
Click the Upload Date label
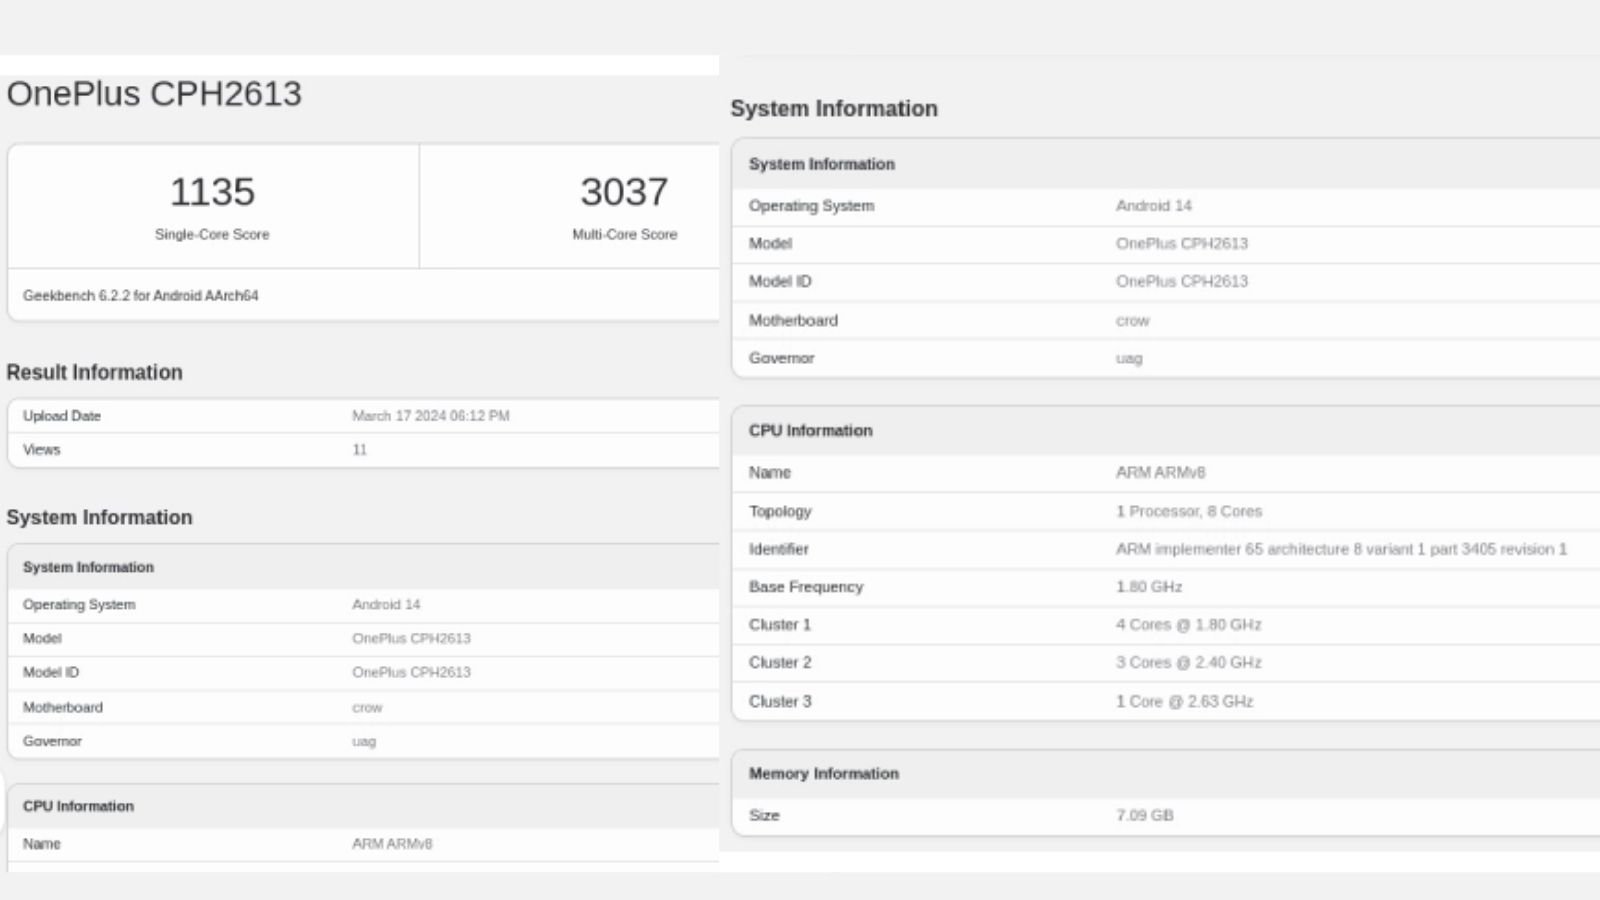pos(62,416)
